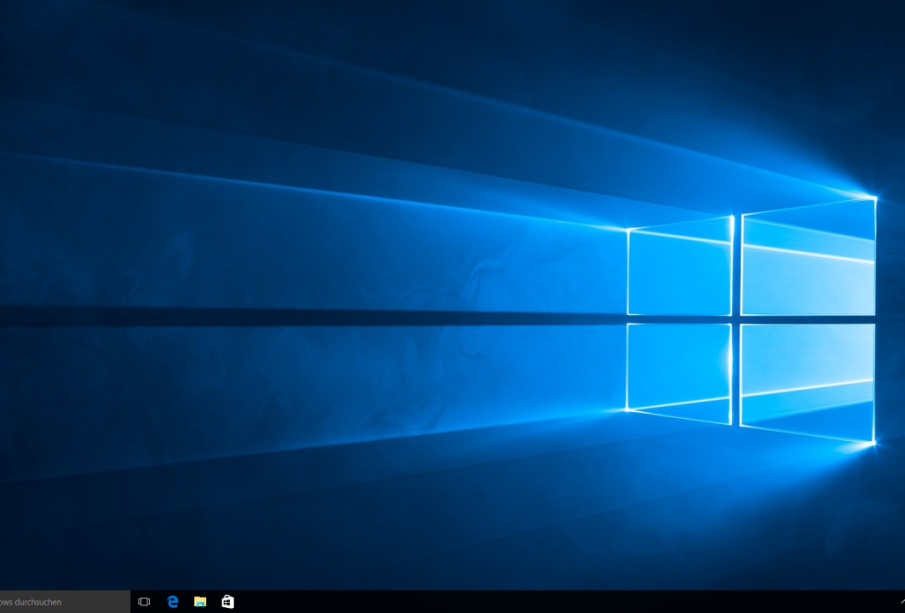Click the dark empty desktop area at top-left

click(x=80, y=60)
